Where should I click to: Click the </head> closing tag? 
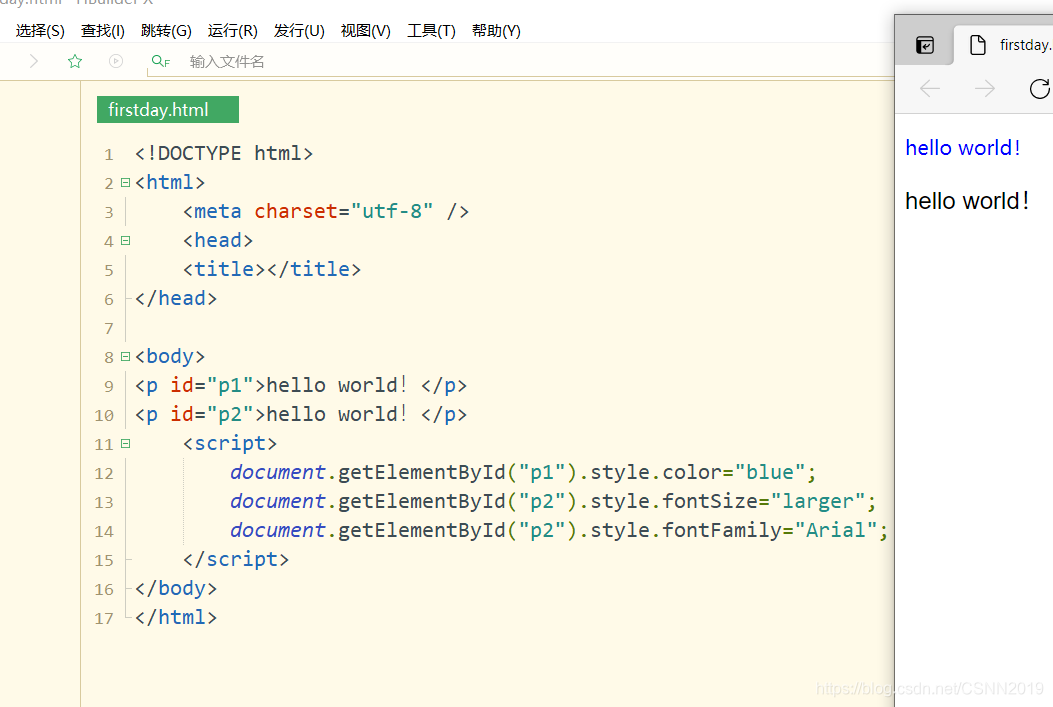click(176, 298)
